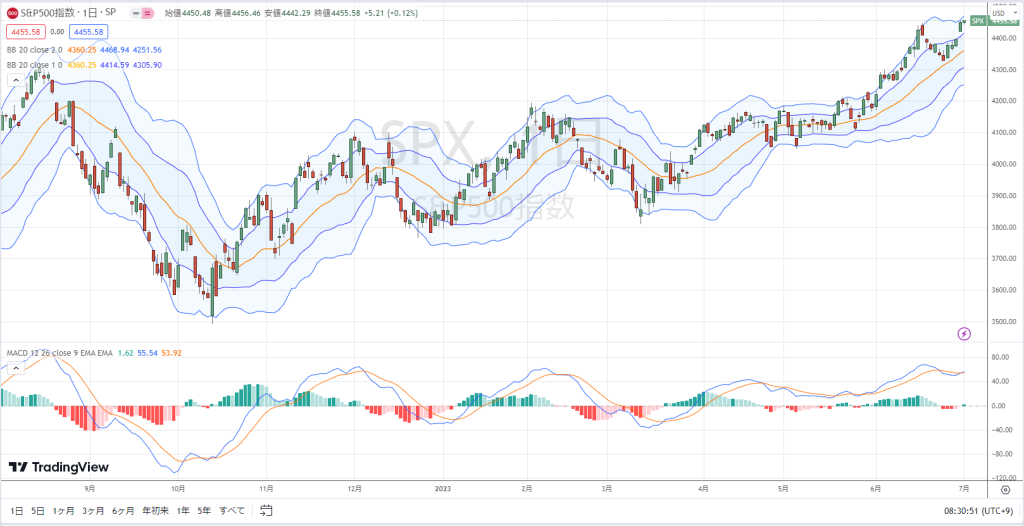Click the 3600.00 price axis label

pyautogui.click(x=1003, y=290)
